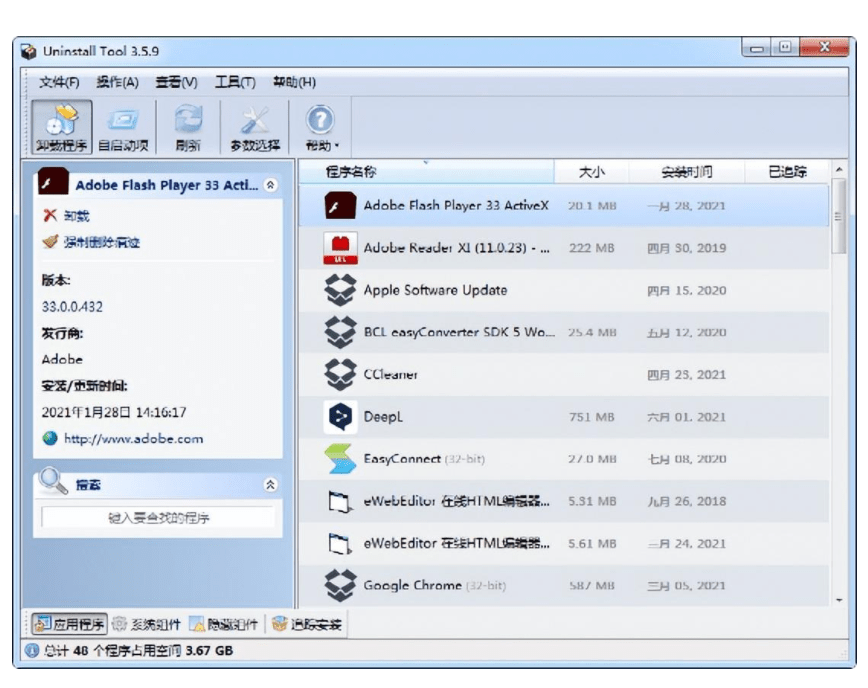
Task: Click the Apple Software Update icon
Action: point(340,290)
